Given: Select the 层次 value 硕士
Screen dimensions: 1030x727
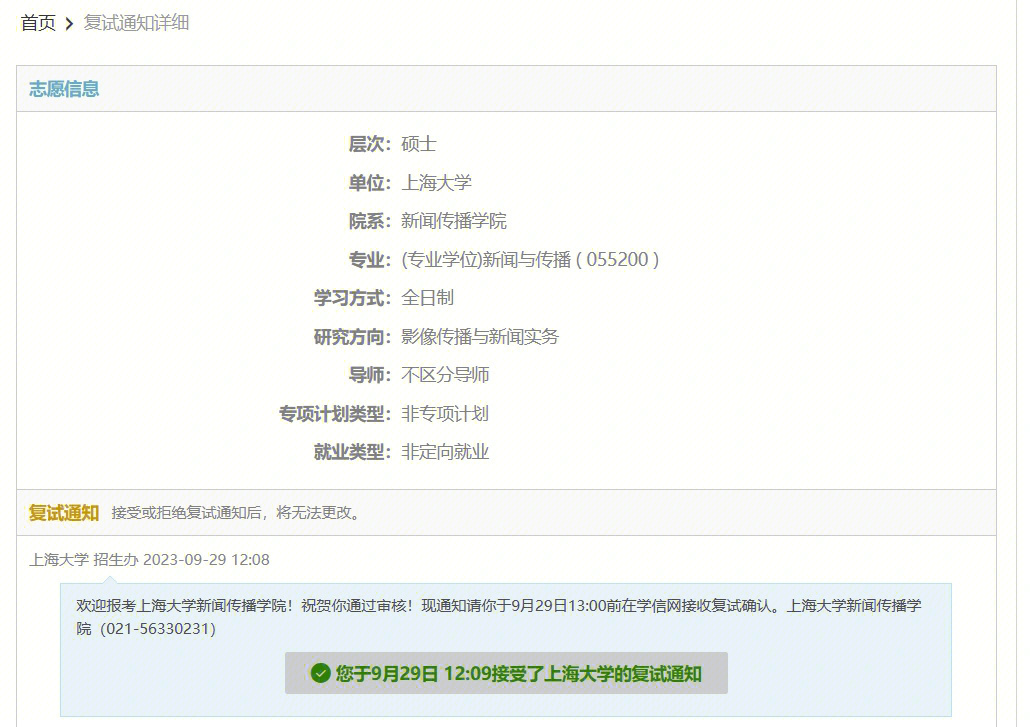Looking at the screenshot, I should tap(418, 144).
